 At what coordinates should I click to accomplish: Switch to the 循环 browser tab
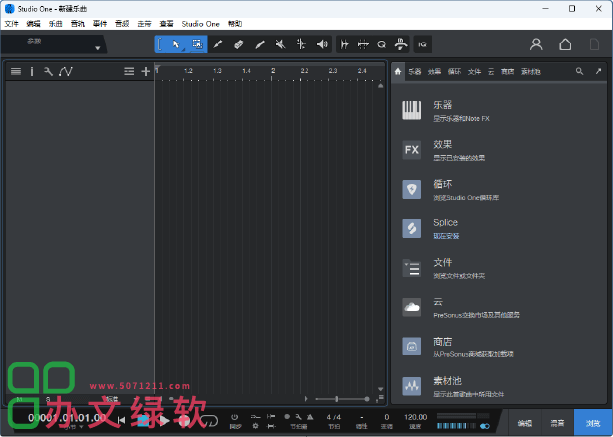[454, 72]
